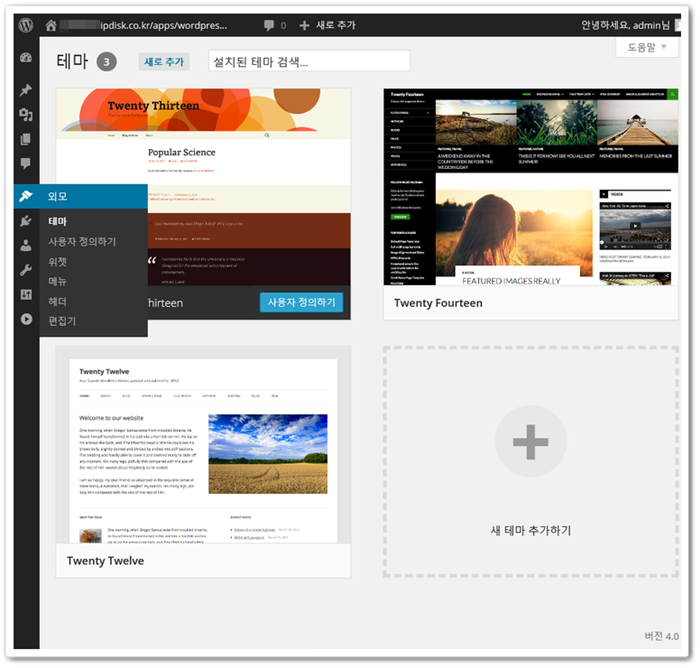Open Settings sidebar icon
Image resolution: width=700 pixels, height=668 pixels.
point(26,294)
